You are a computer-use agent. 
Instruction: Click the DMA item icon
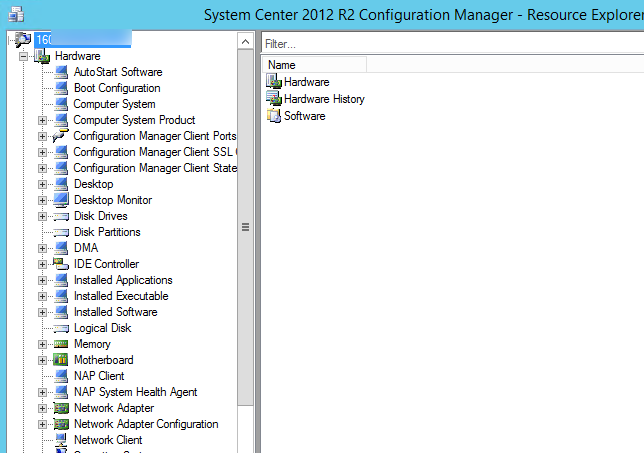[x=61, y=248]
